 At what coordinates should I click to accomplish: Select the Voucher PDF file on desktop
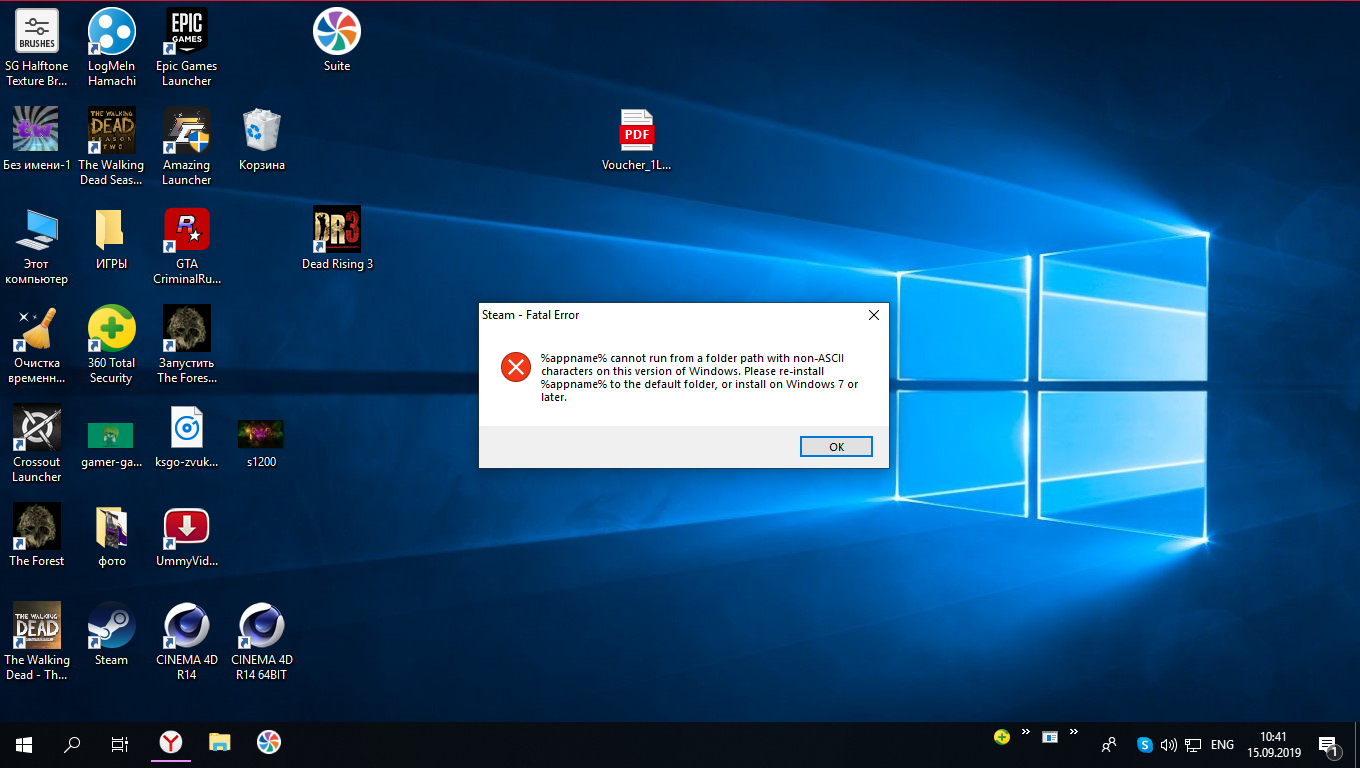[637, 139]
